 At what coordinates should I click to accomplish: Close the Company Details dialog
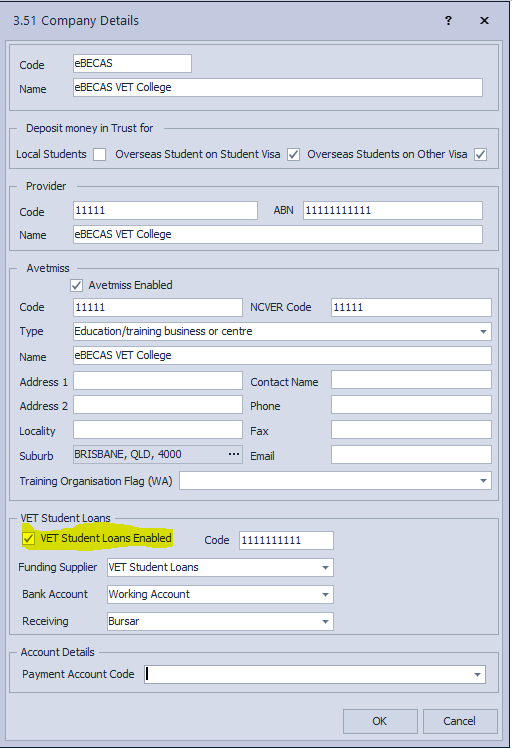(x=484, y=21)
